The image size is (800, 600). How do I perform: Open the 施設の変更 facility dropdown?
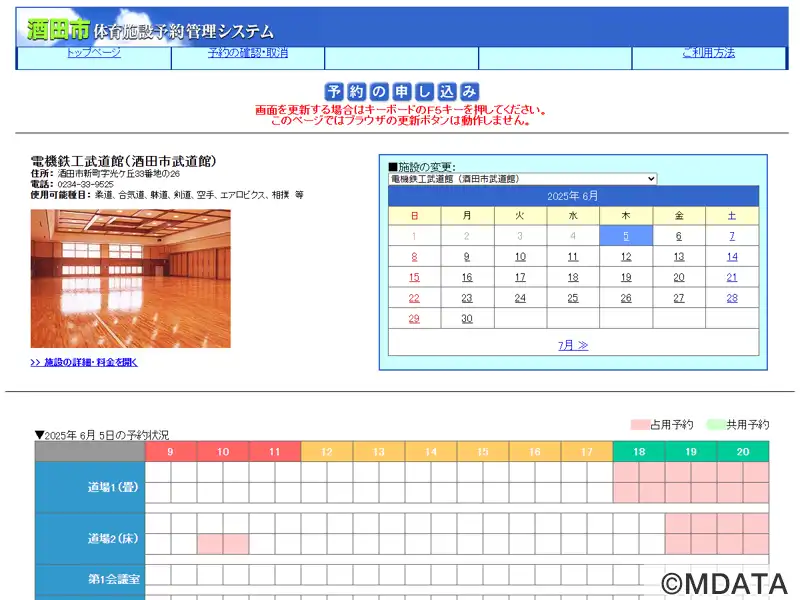(522, 179)
